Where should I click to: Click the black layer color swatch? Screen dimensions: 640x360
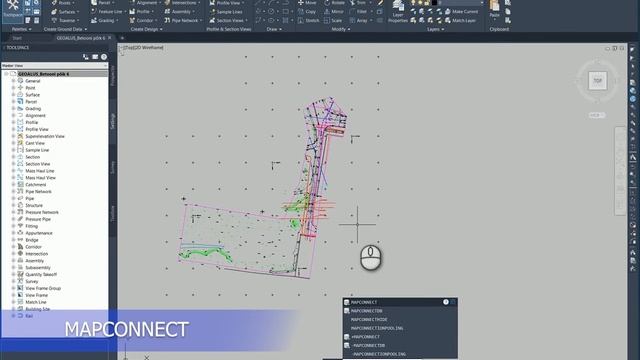[434, 3]
